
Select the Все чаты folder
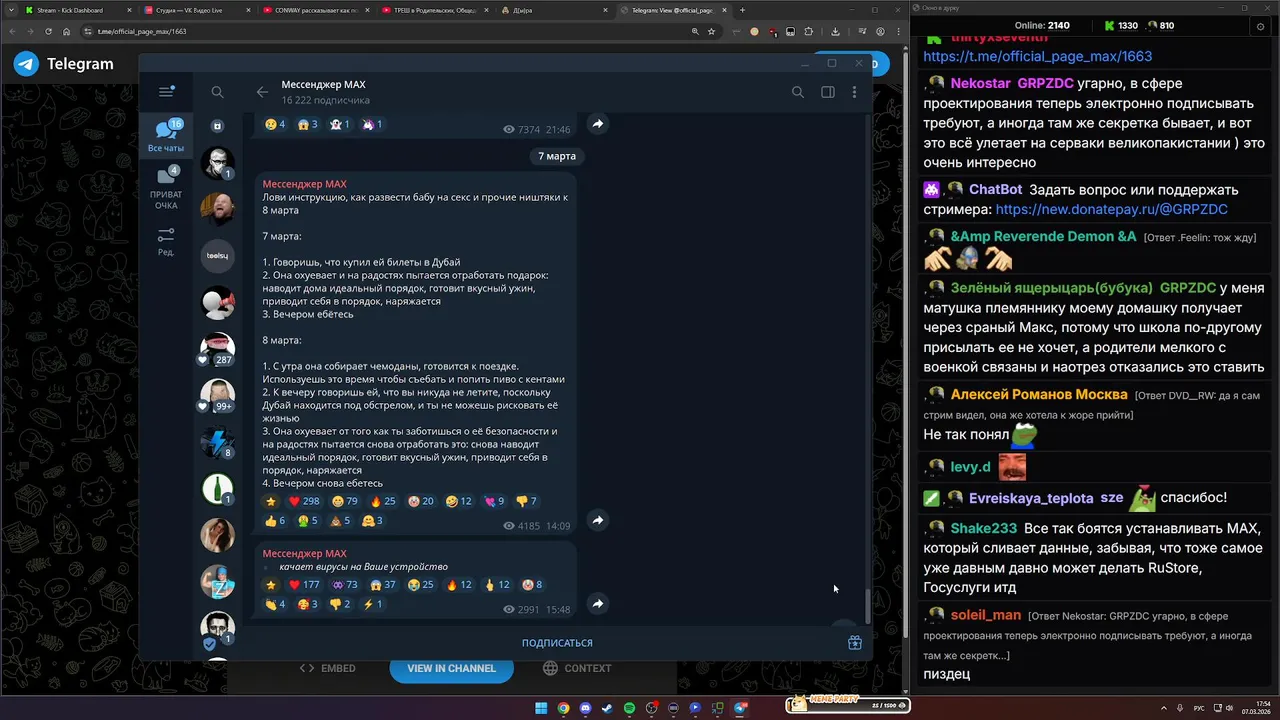(166, 136)
